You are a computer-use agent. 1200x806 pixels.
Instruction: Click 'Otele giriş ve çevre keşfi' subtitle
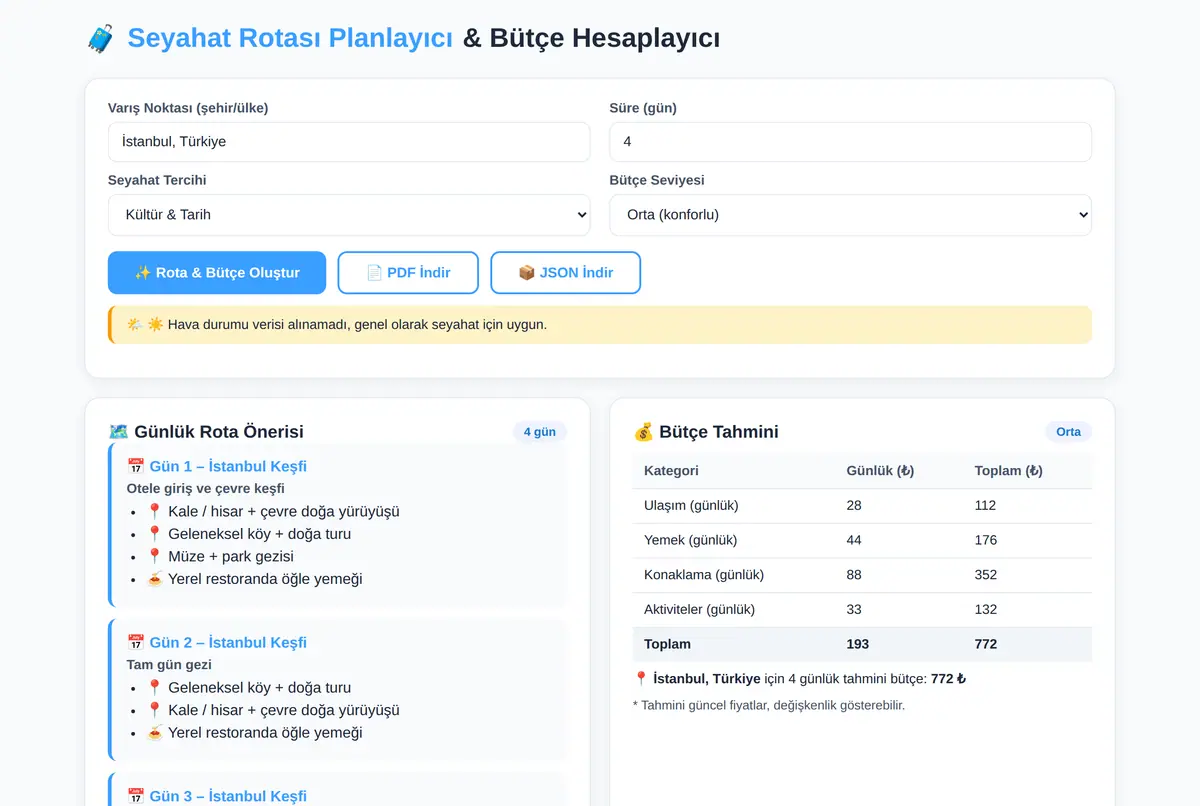(206, 489)
